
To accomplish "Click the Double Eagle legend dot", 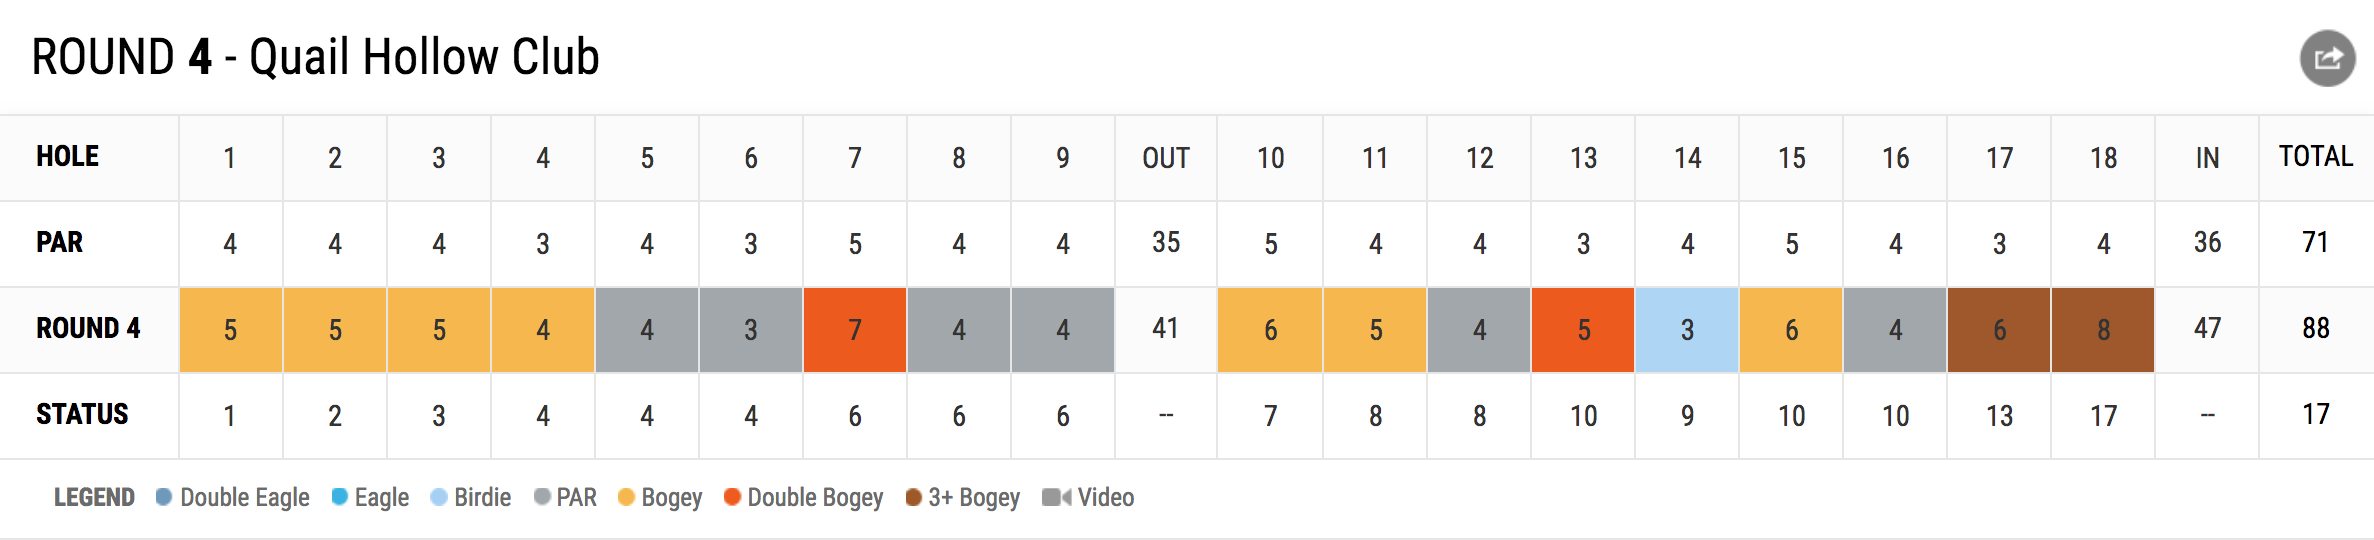I will [164, 497].
